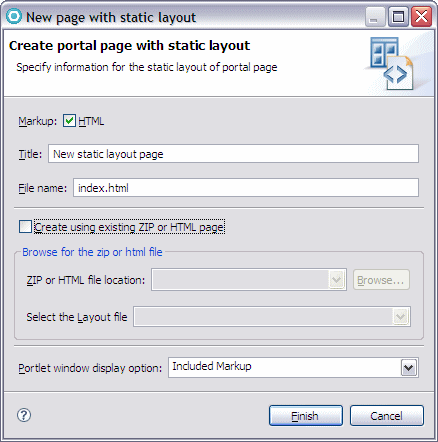438x442 pixels.
Task: Enable Create using existing ZIP or HTML page
Action: [x=25, y=227]
